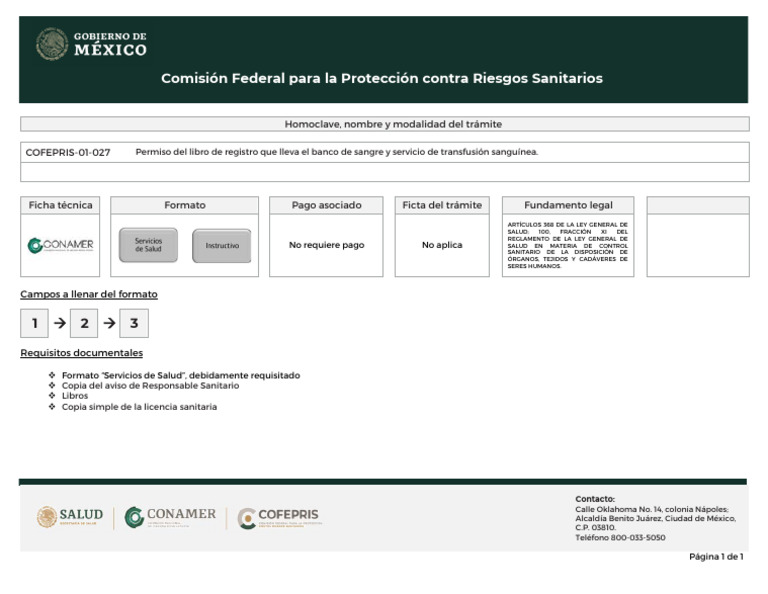This screenshot has height=594, width=768.
Task: Click the 'No requiere pago' text
Action: (x=327, y=245)
